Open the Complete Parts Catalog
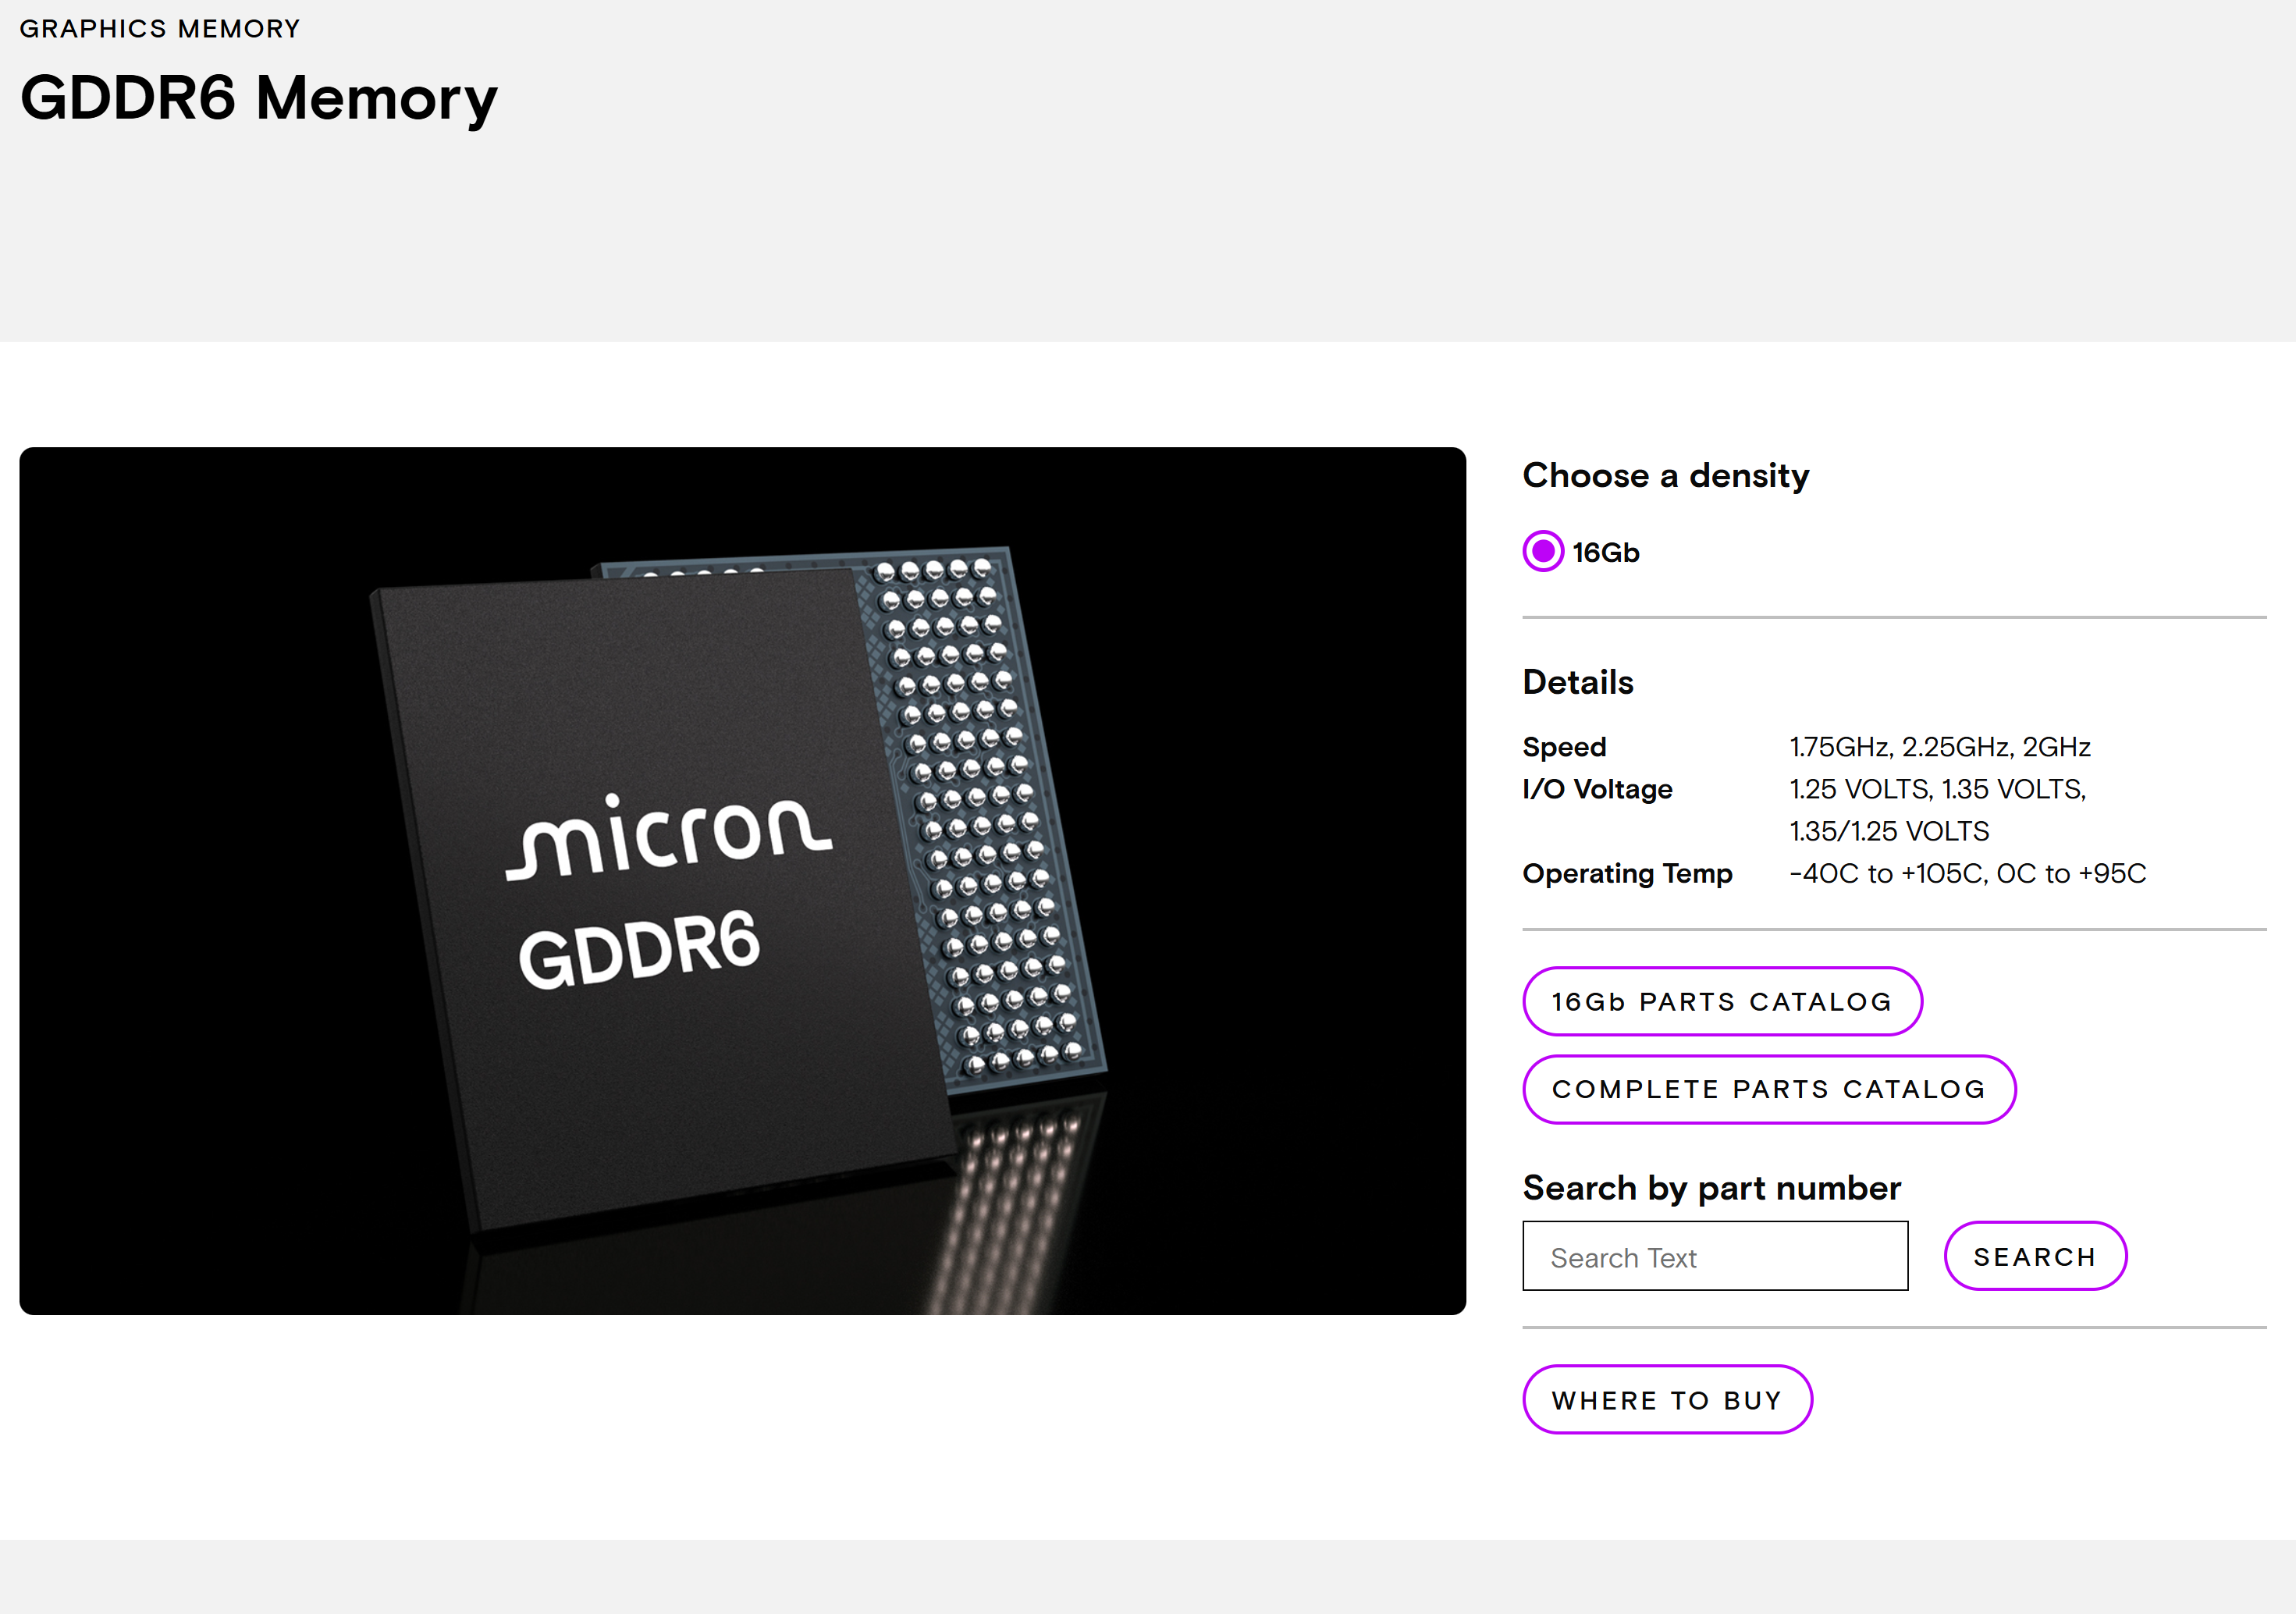This screenshot has width=2296, height=1614. pos(1768,1089)
